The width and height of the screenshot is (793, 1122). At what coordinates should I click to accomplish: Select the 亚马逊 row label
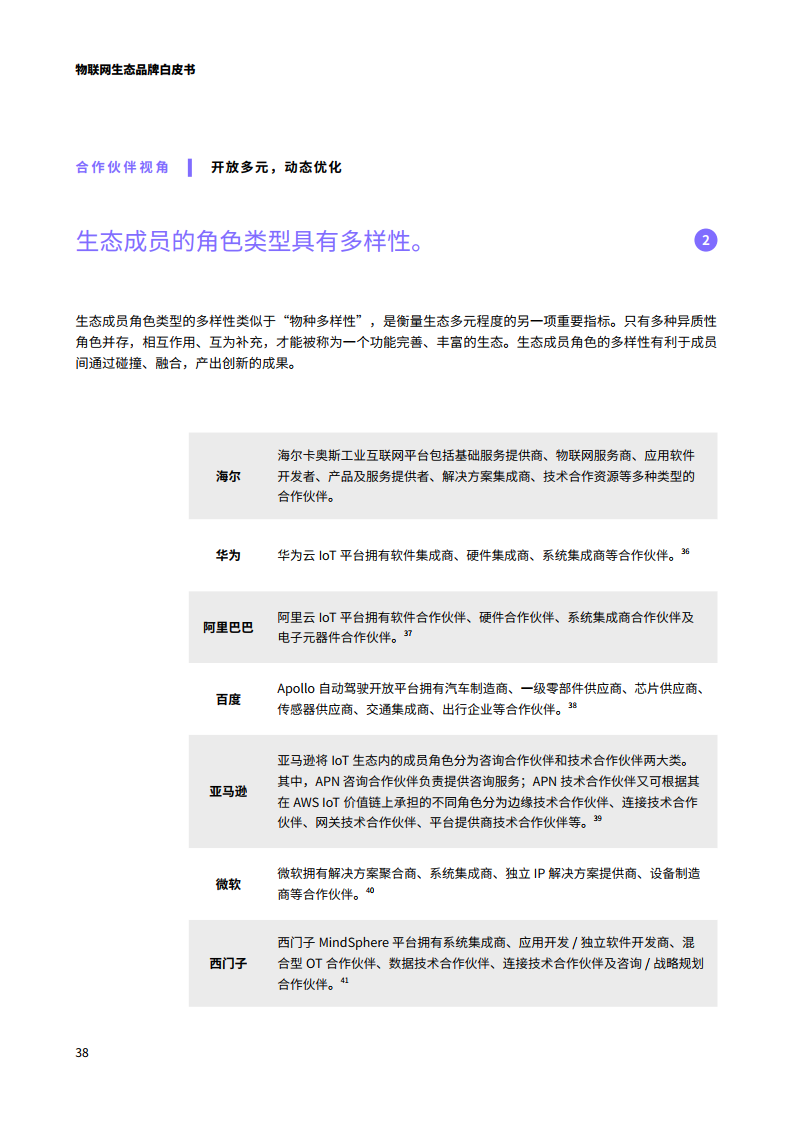tap(228, 791)
